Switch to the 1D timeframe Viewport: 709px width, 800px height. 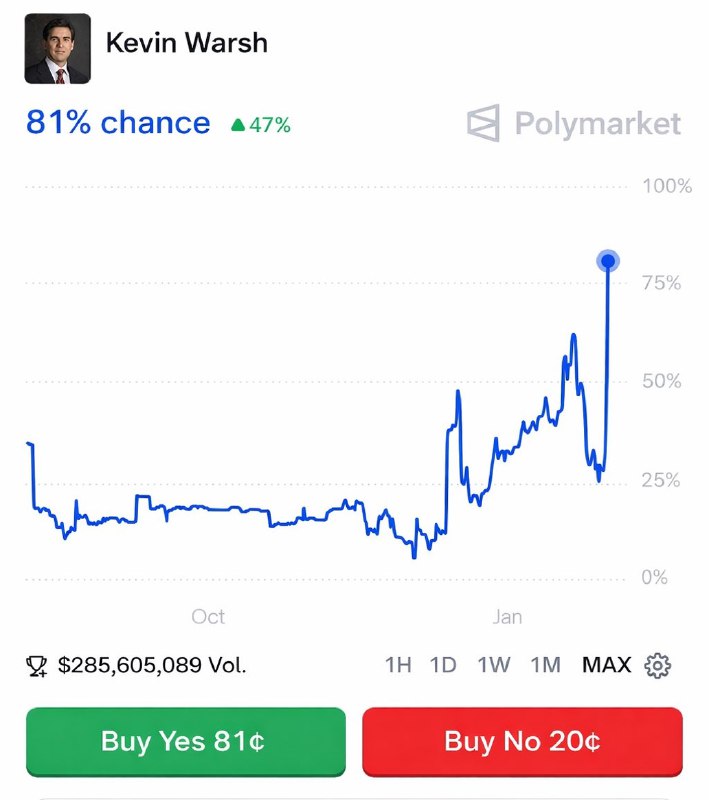(x=441, y=664)
